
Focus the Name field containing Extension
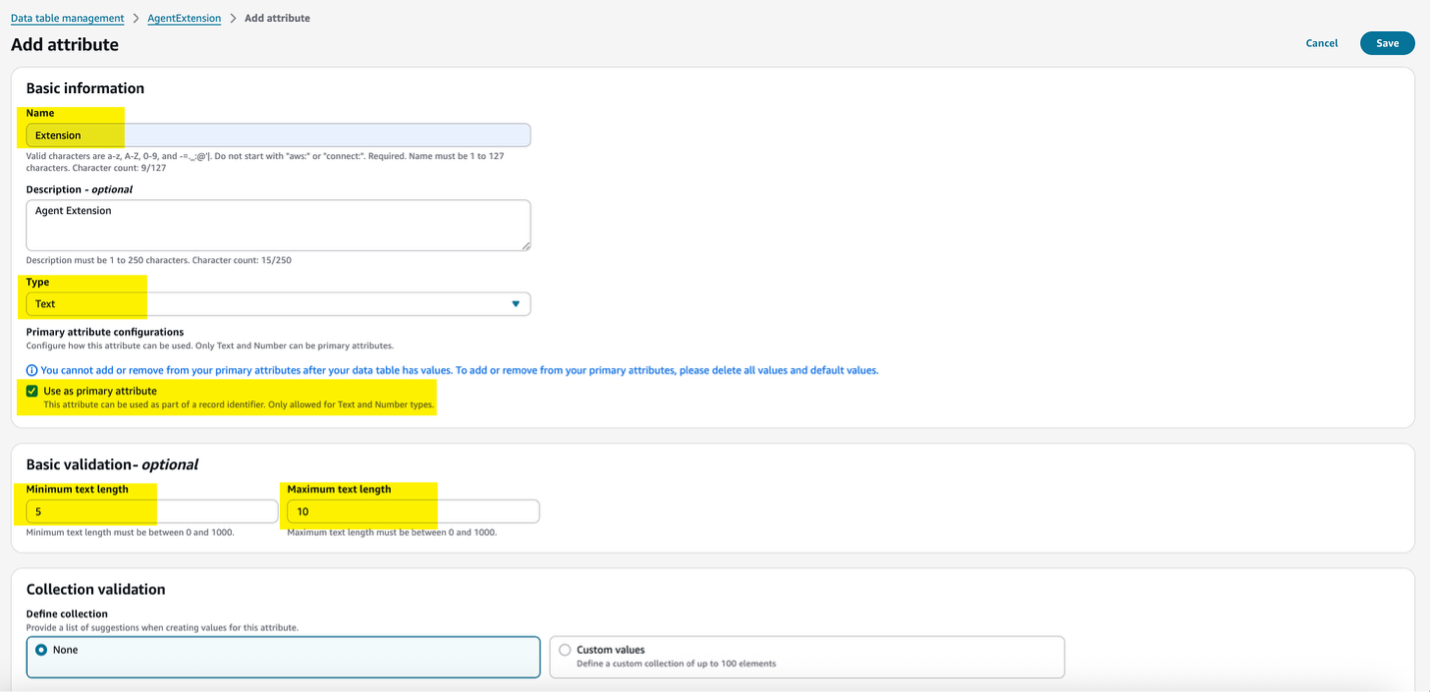(x=278, y=135)
